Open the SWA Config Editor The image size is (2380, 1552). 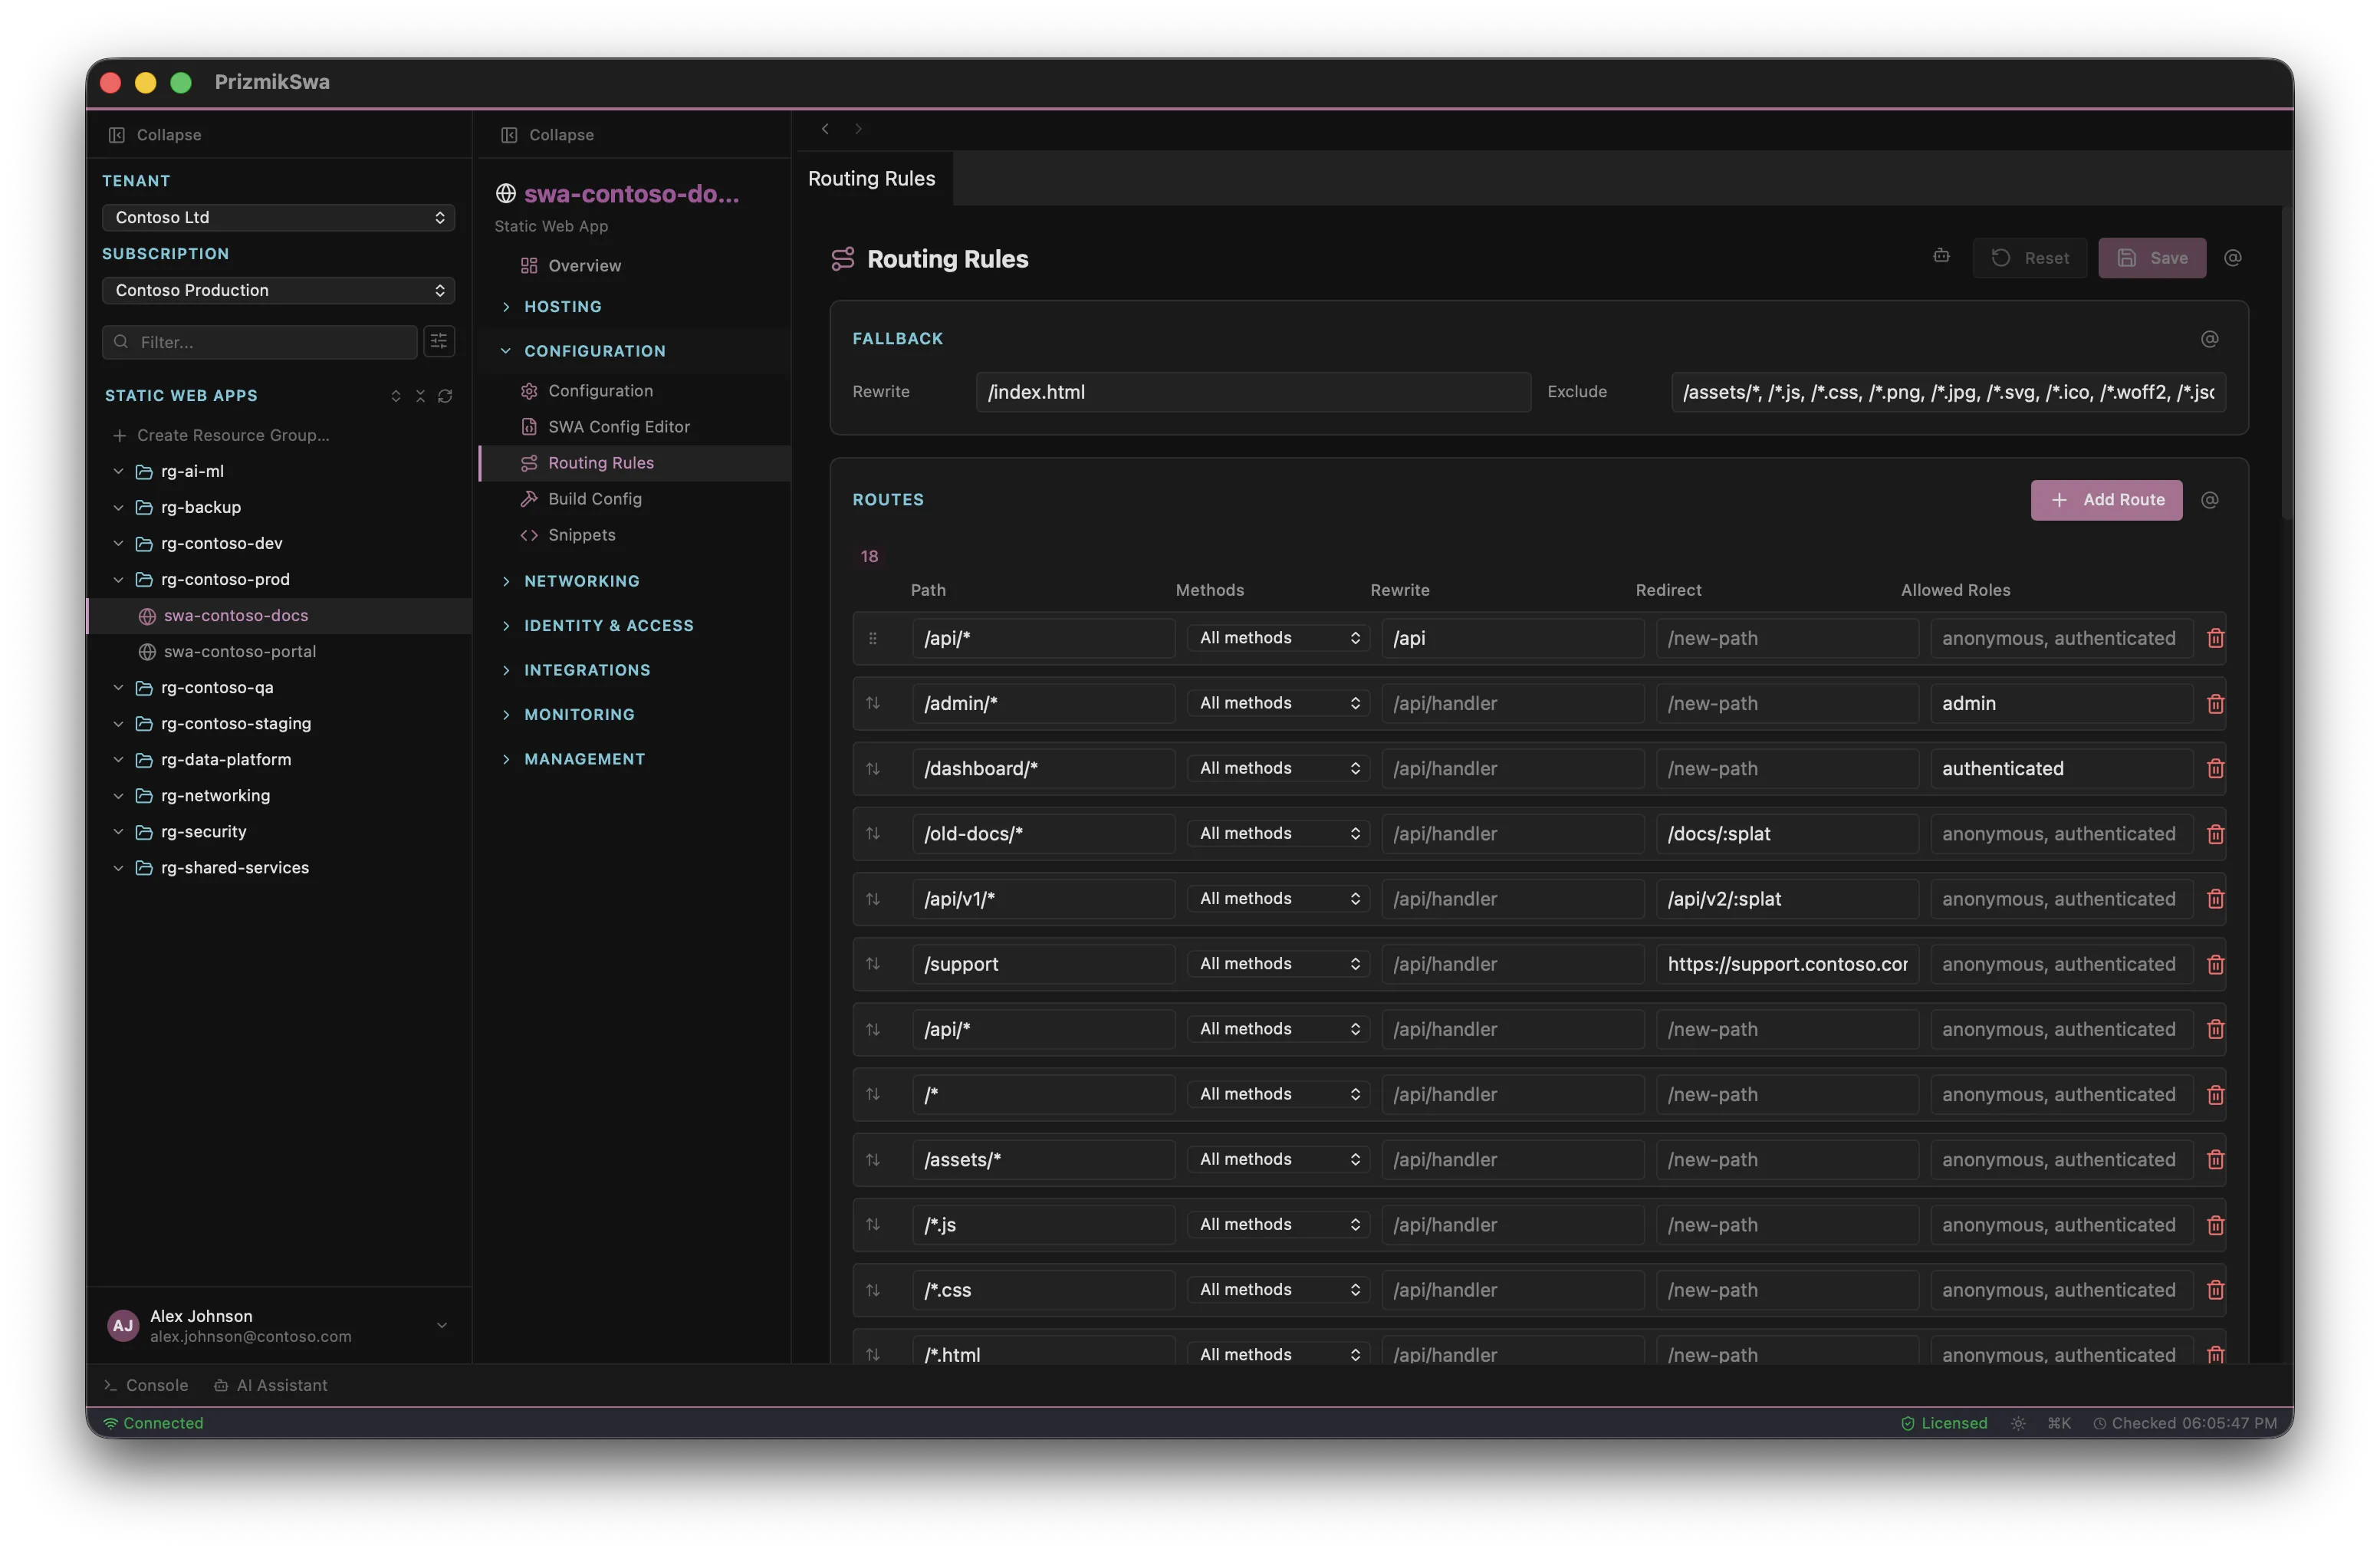(x=618, y=426)
